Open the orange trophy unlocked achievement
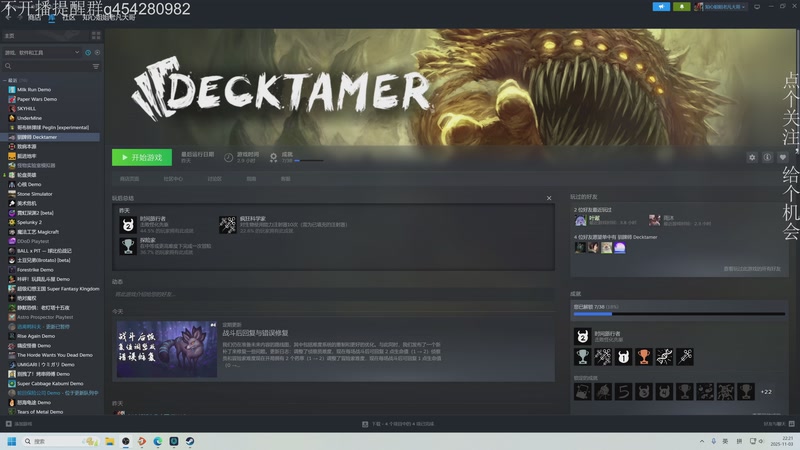The width and height of the screenshot is (800, 450). coord(644,357)
